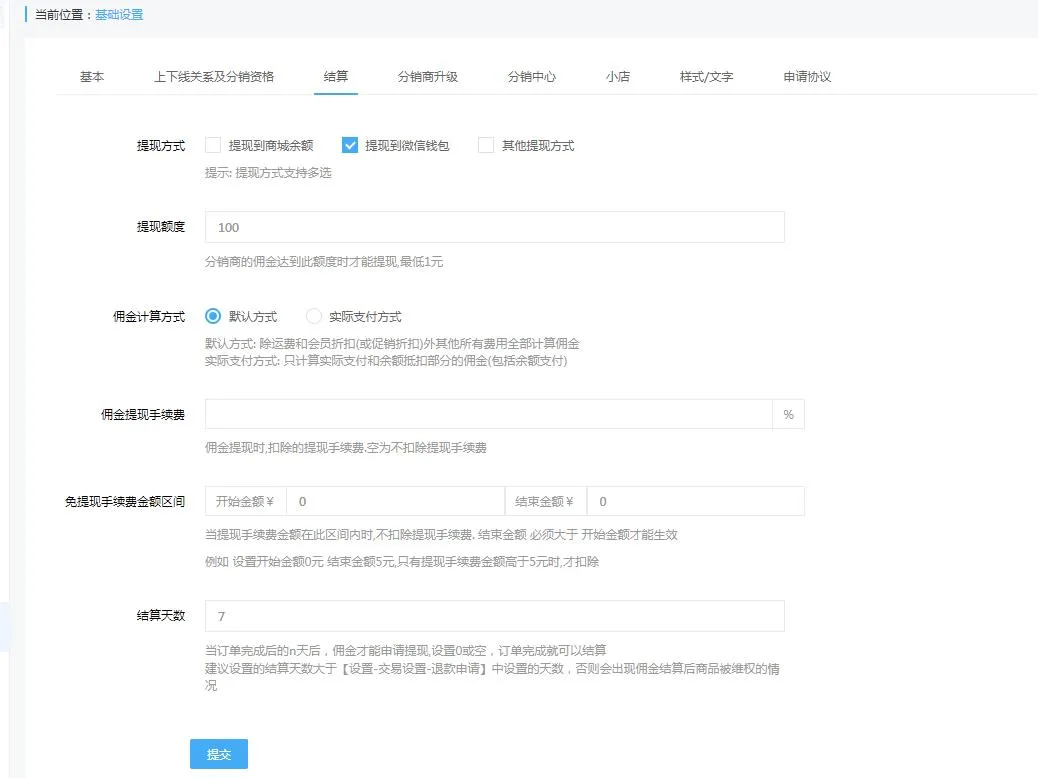
Task: Follow the 基础设置 breadcrumb link
Action: click(119, 15)
